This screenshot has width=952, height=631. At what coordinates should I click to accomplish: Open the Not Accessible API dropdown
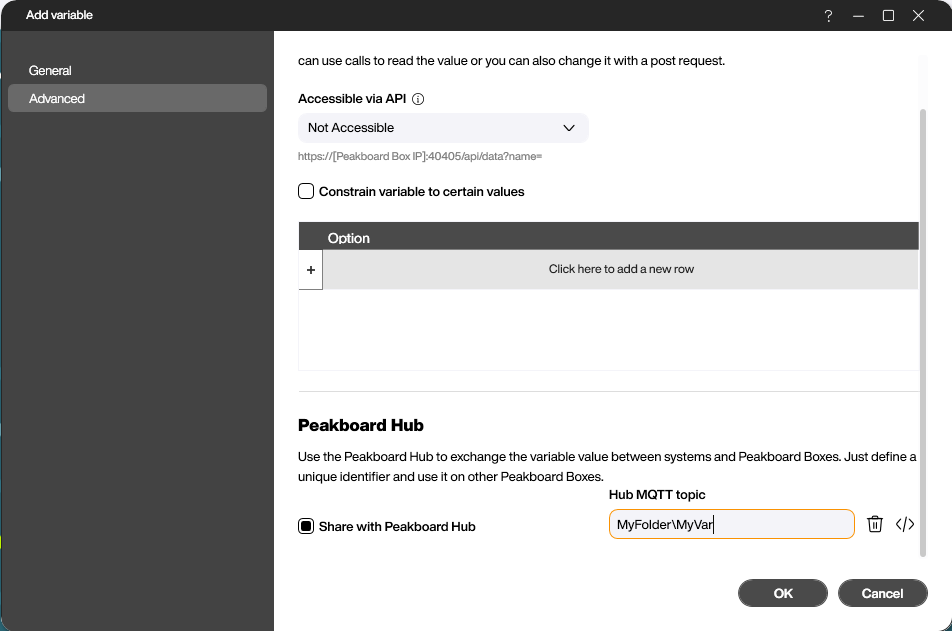tap(443, 128)
